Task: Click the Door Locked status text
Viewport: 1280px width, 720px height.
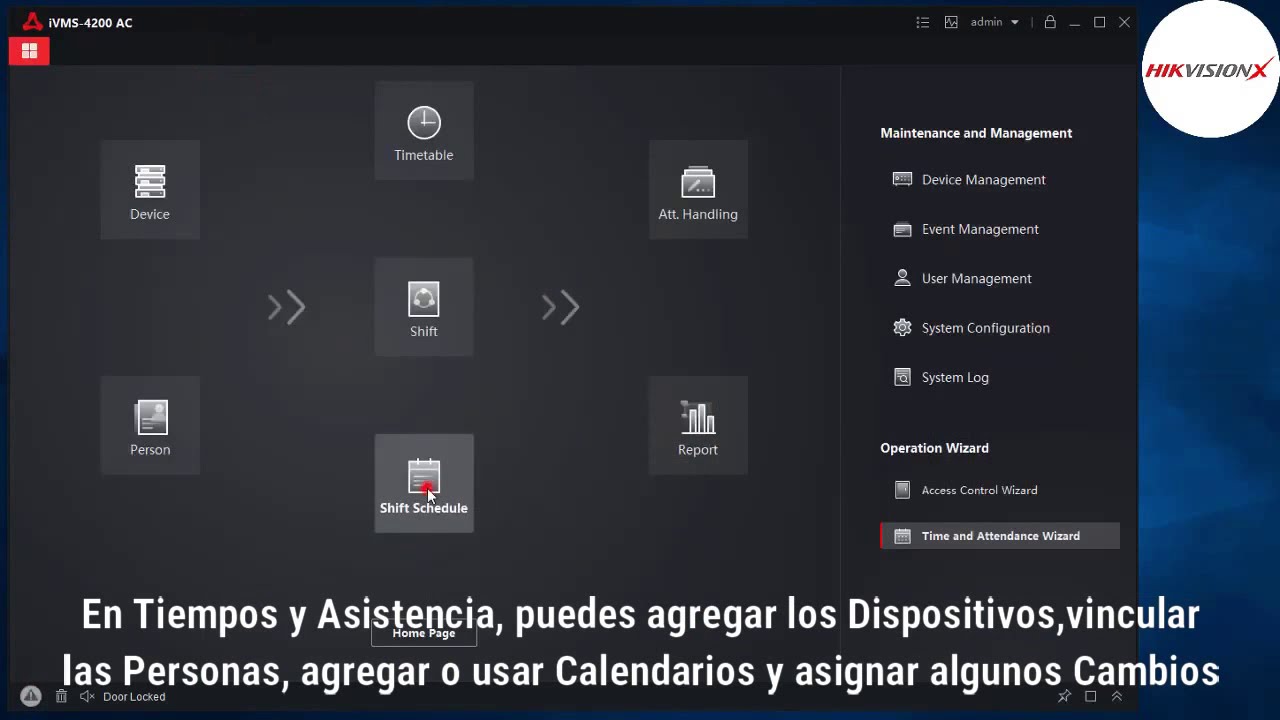Action: [x=134, y=697]
